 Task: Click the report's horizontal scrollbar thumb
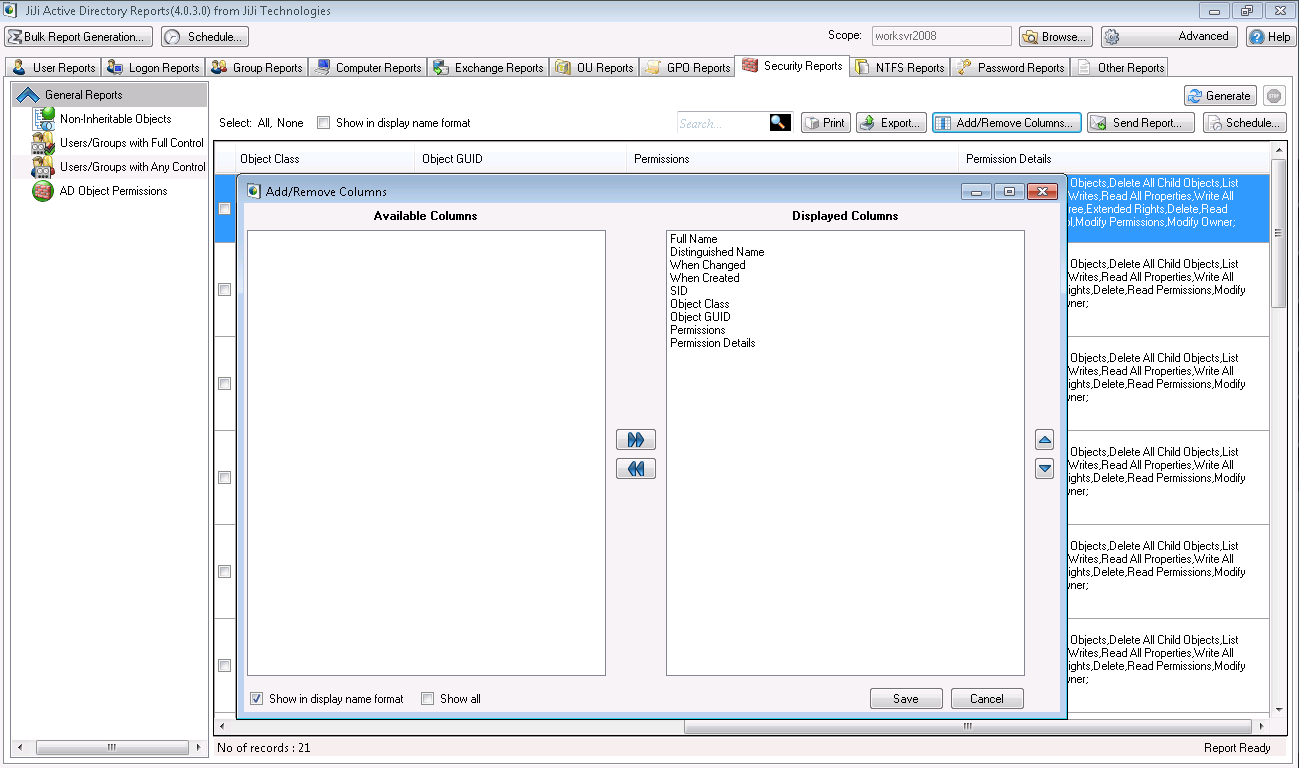coord(967,726)
